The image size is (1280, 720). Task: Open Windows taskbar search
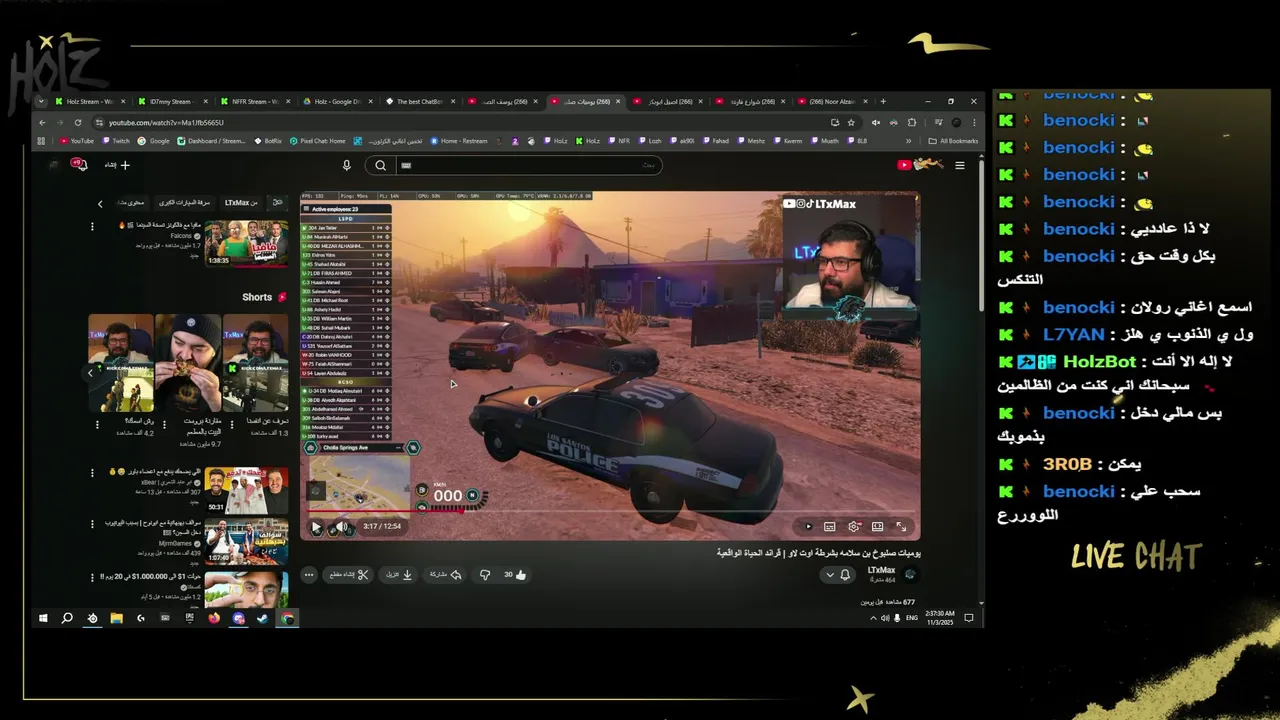click(x=67, y=618)
